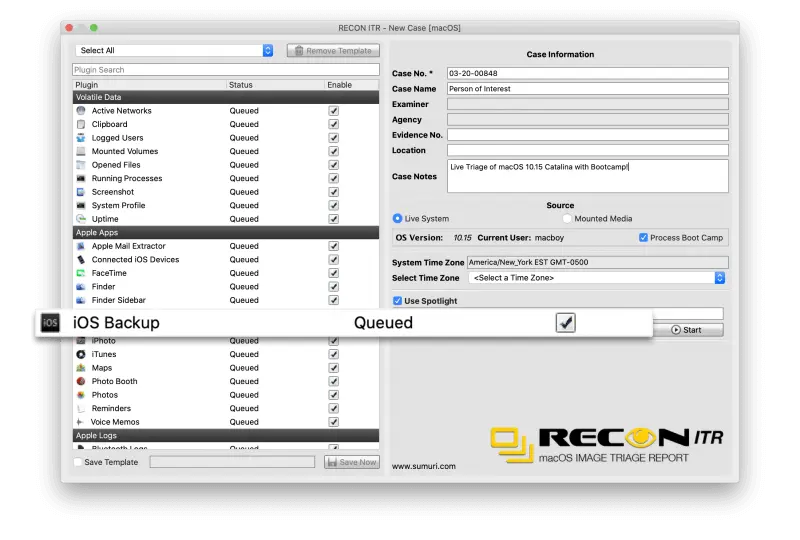
Task: Select the Live System source option
Action: point(397,218)
